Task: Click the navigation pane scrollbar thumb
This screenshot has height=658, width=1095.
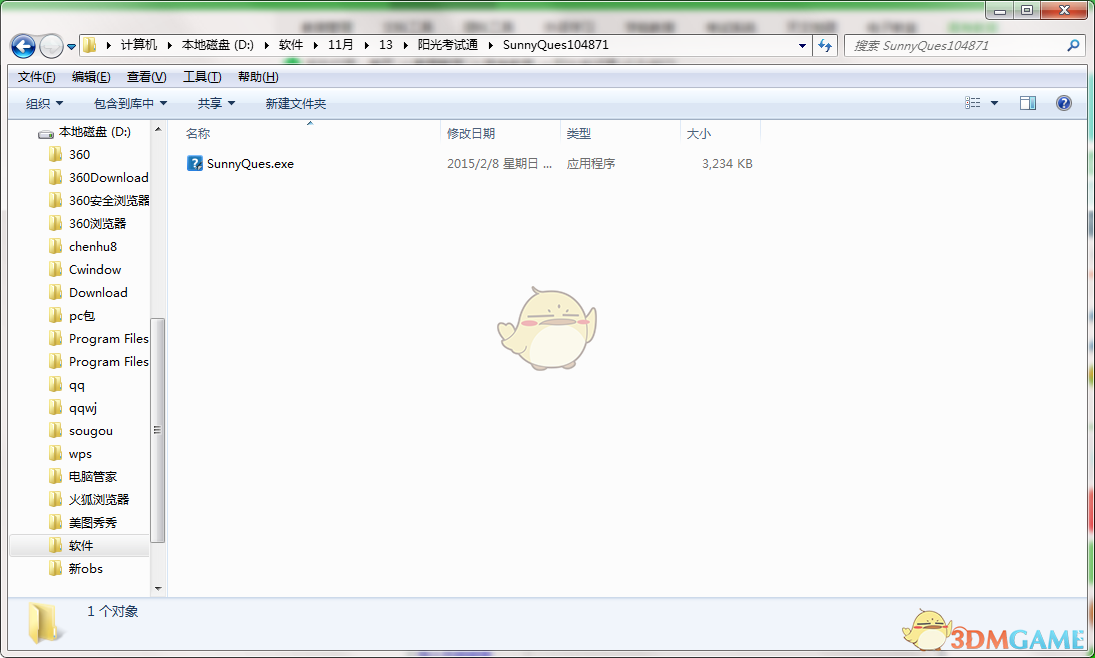Action: pyautogui.click(x=158, y=430)
